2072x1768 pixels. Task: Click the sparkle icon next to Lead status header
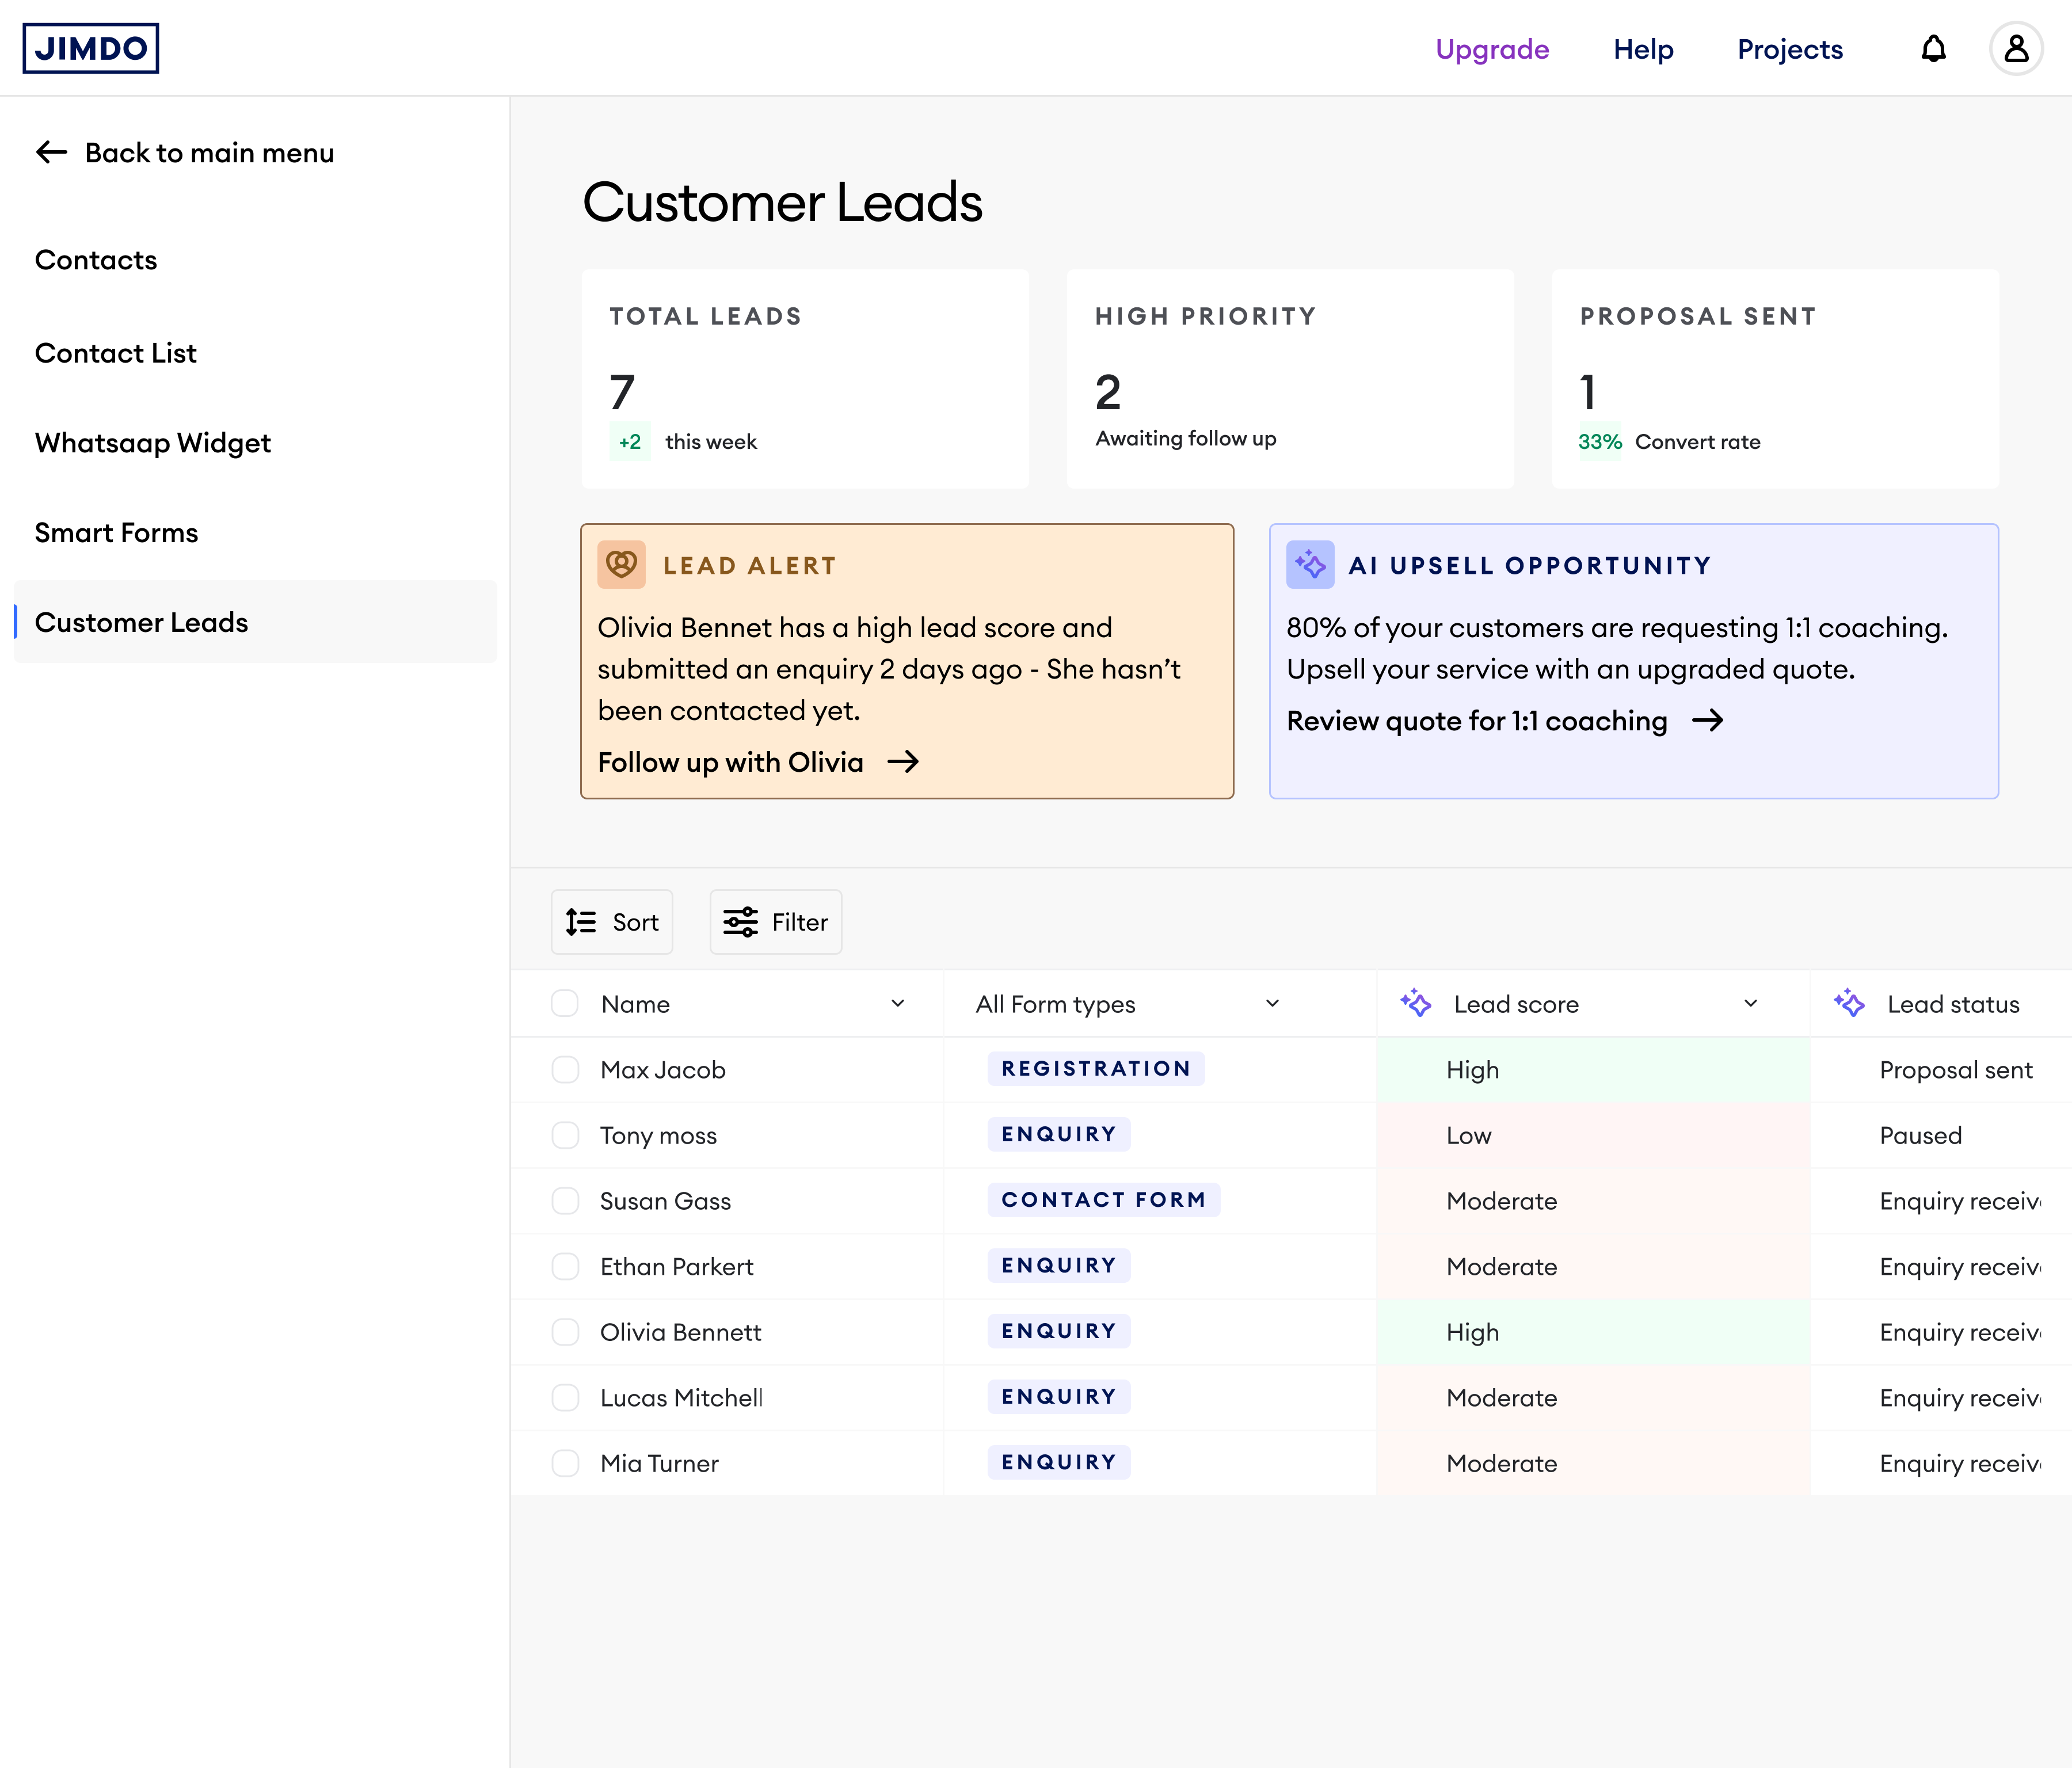tap(1850, 1003)
